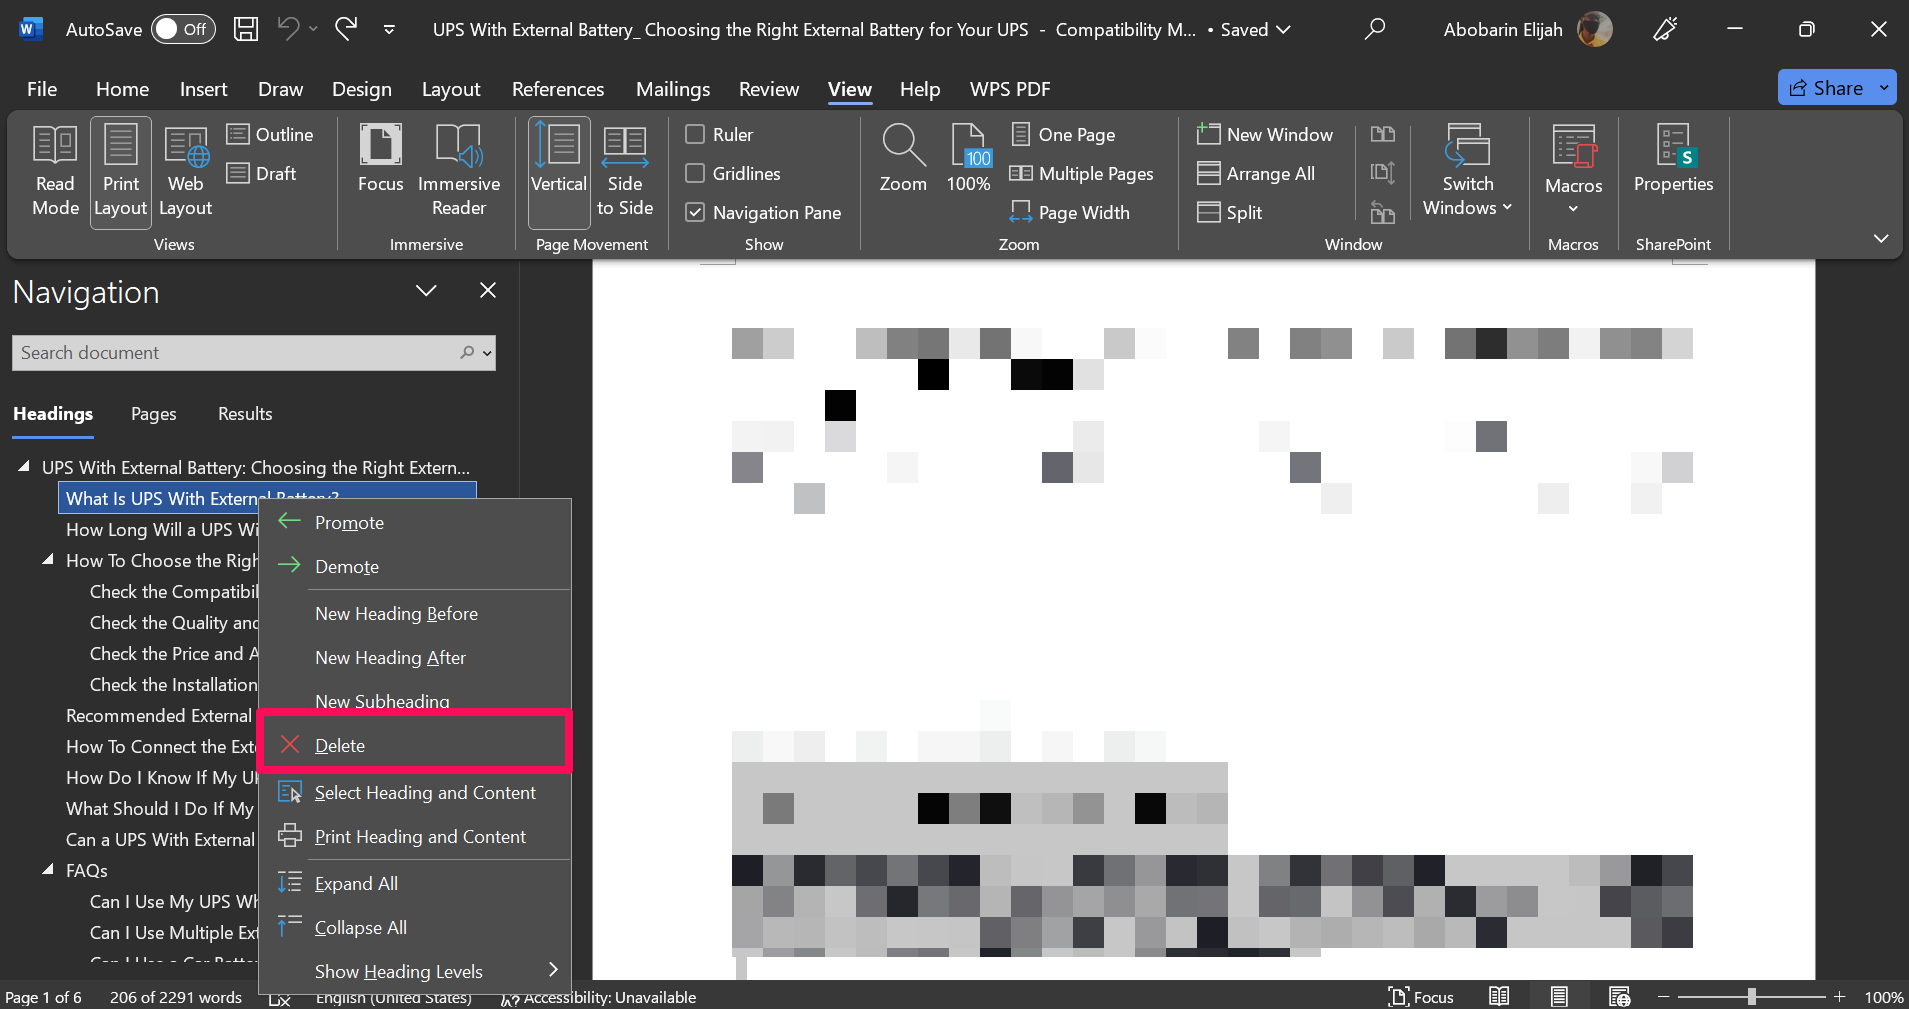Screen dimensions: 1909x1009
Task: Choose Demote in context menu
Action: coord(416,566)
